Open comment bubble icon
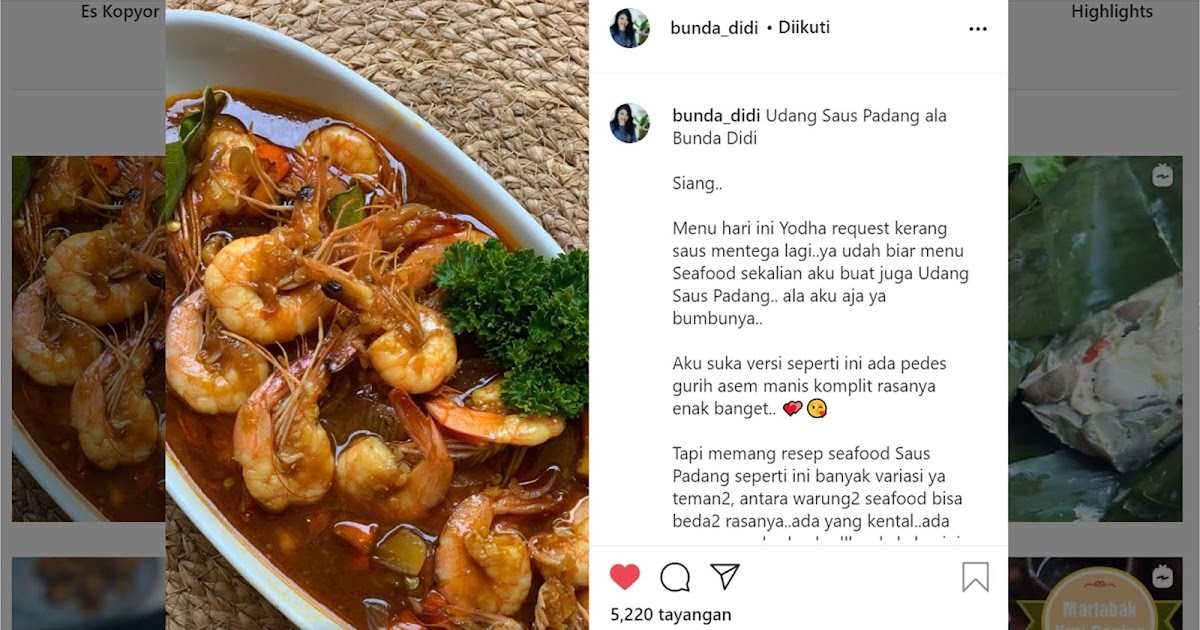 pyautogui.click(x=675, y=577)
